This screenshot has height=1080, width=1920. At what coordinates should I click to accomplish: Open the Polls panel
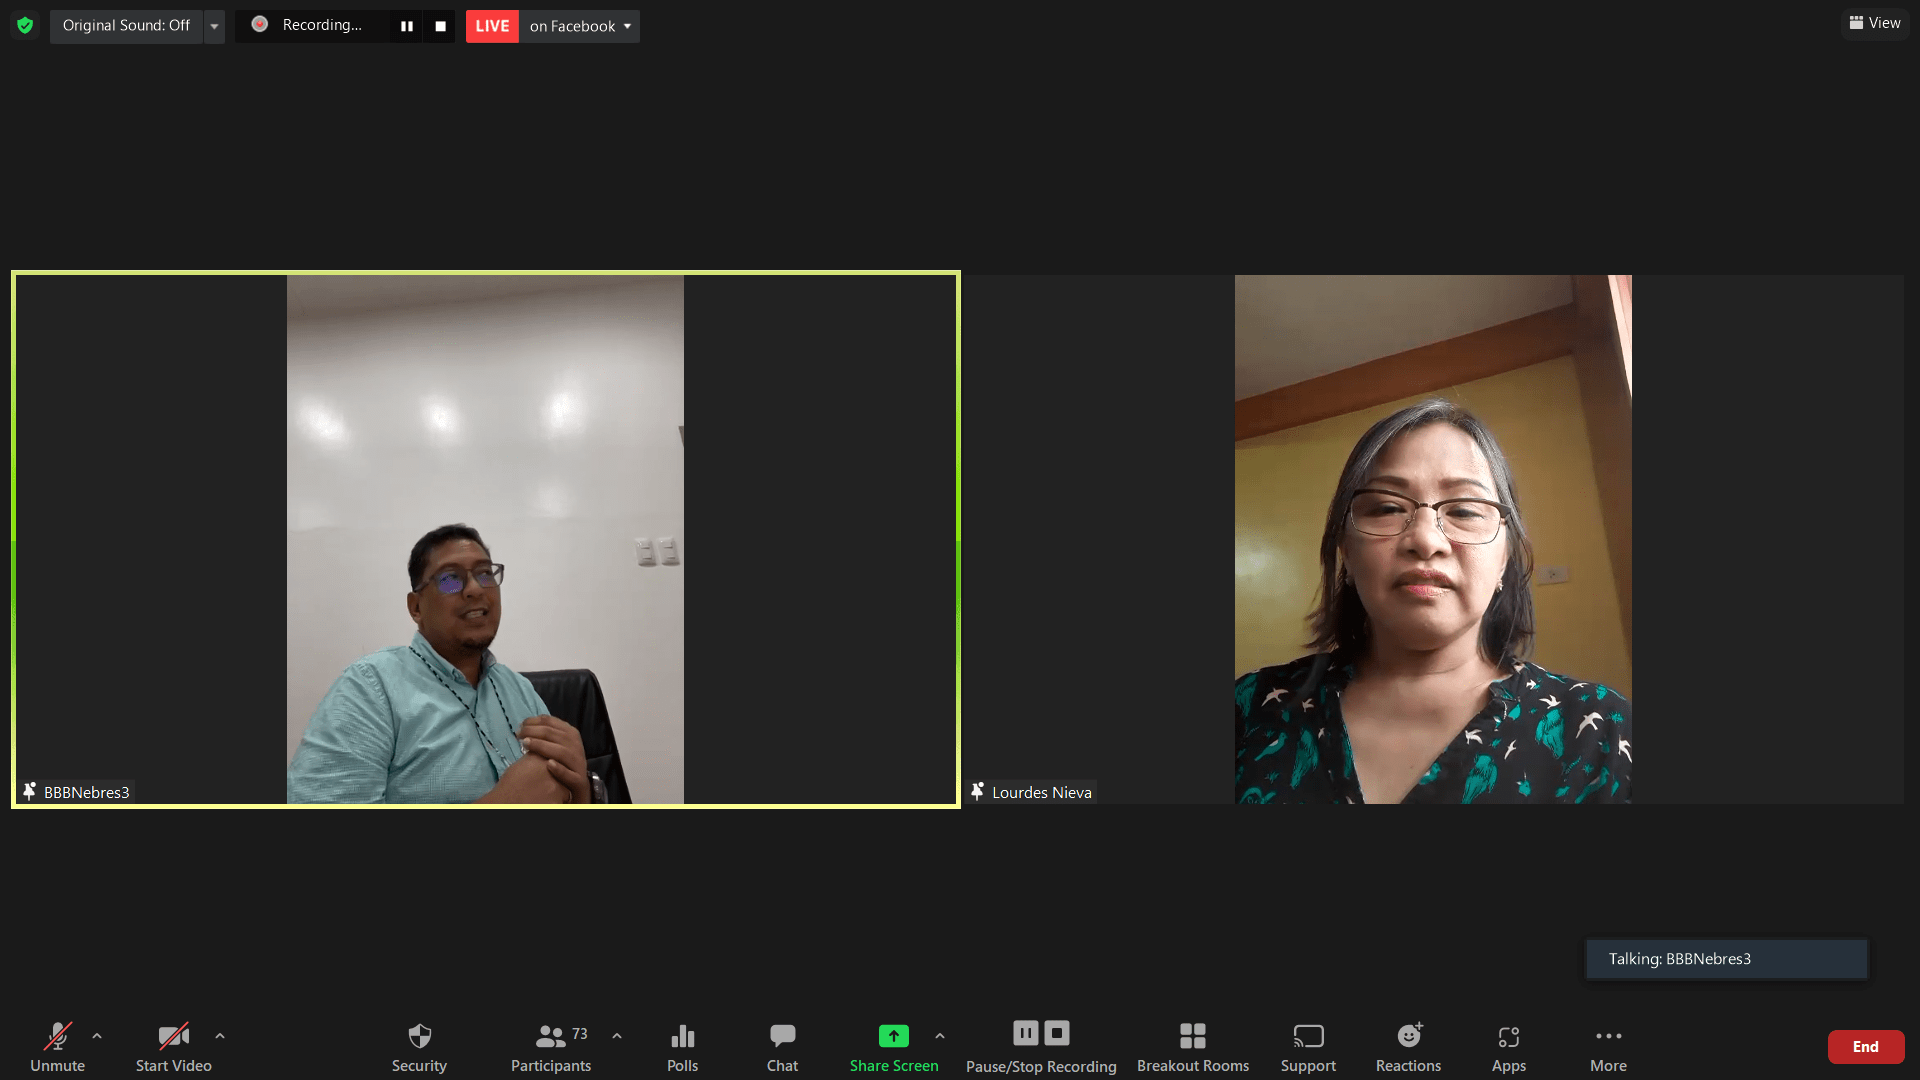682,1046
